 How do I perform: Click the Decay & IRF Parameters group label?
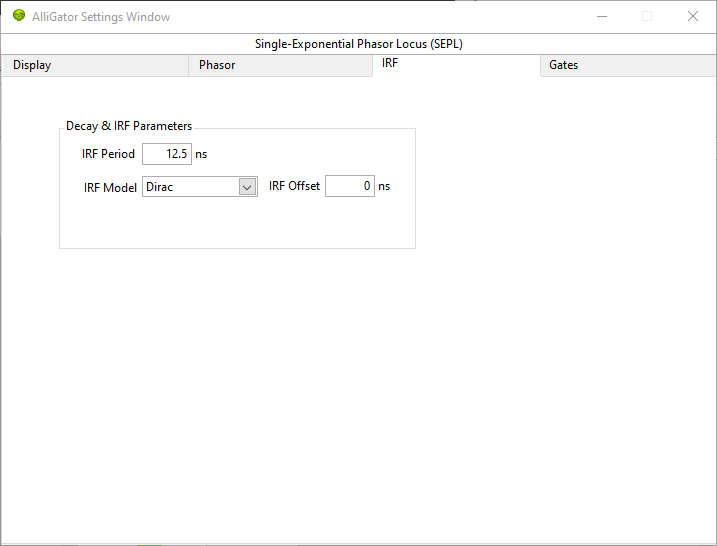(129, 126)
